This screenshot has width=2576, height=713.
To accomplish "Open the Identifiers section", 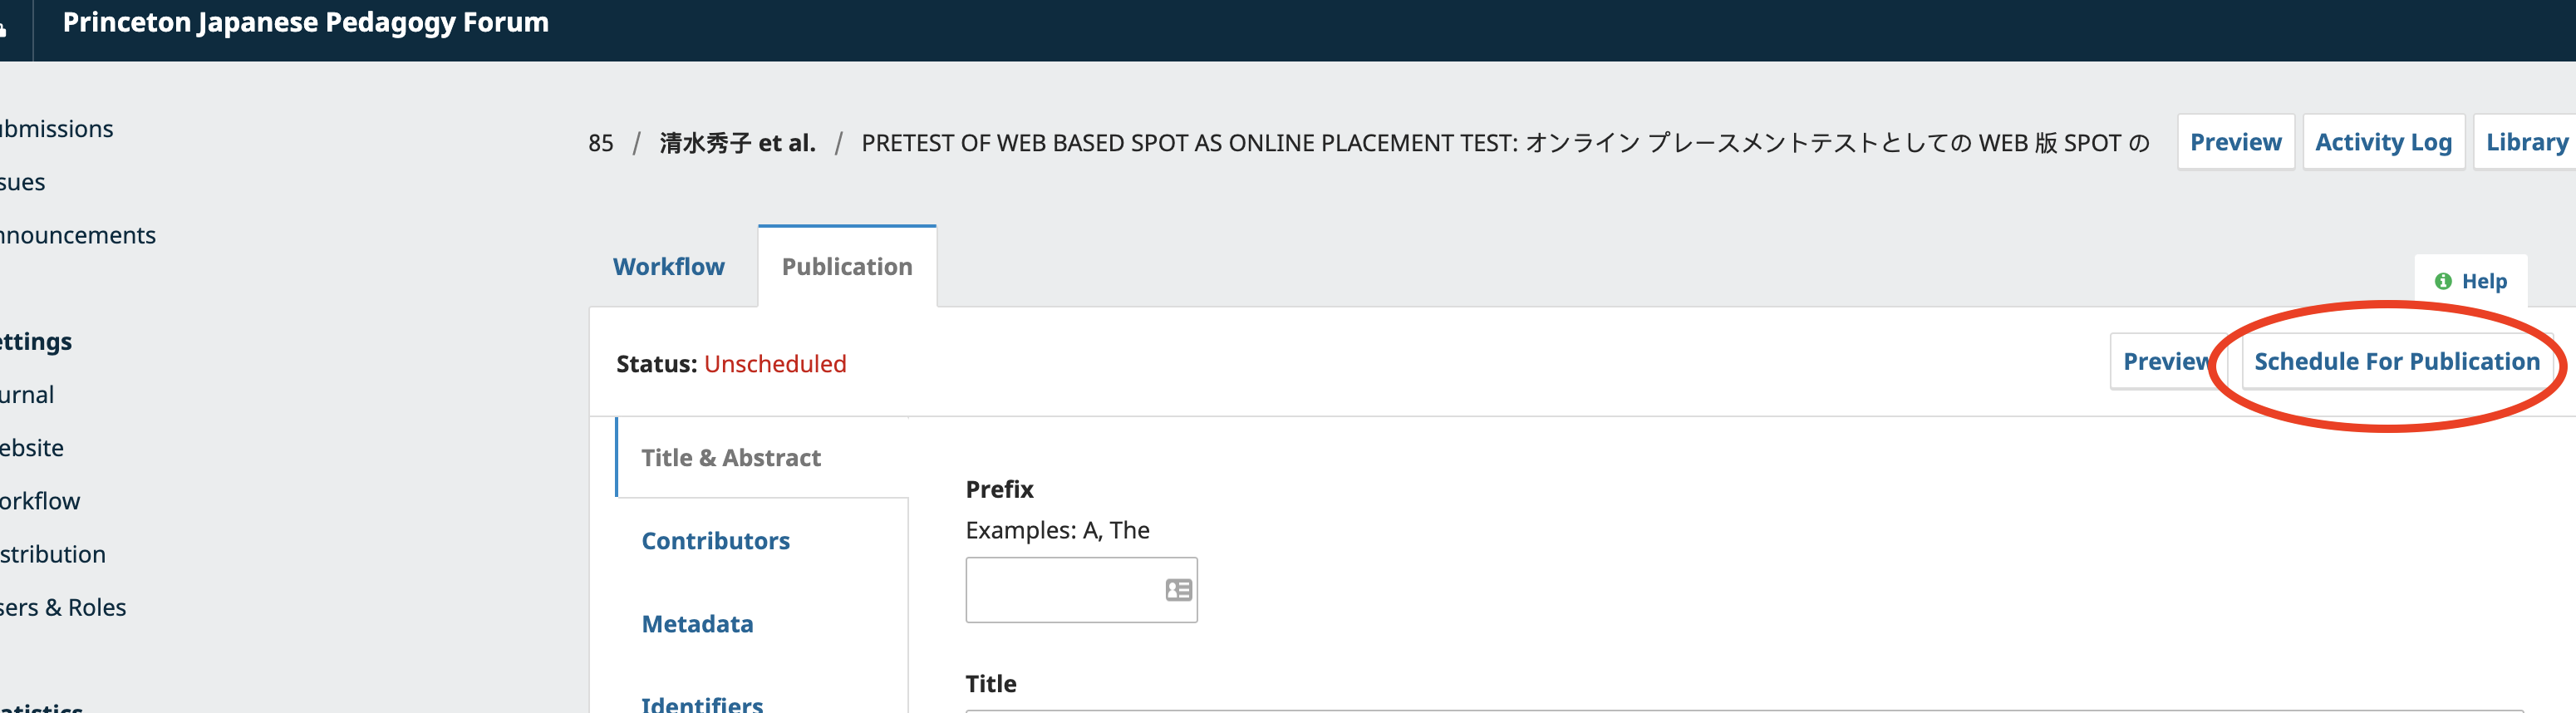I will [702, 704].
